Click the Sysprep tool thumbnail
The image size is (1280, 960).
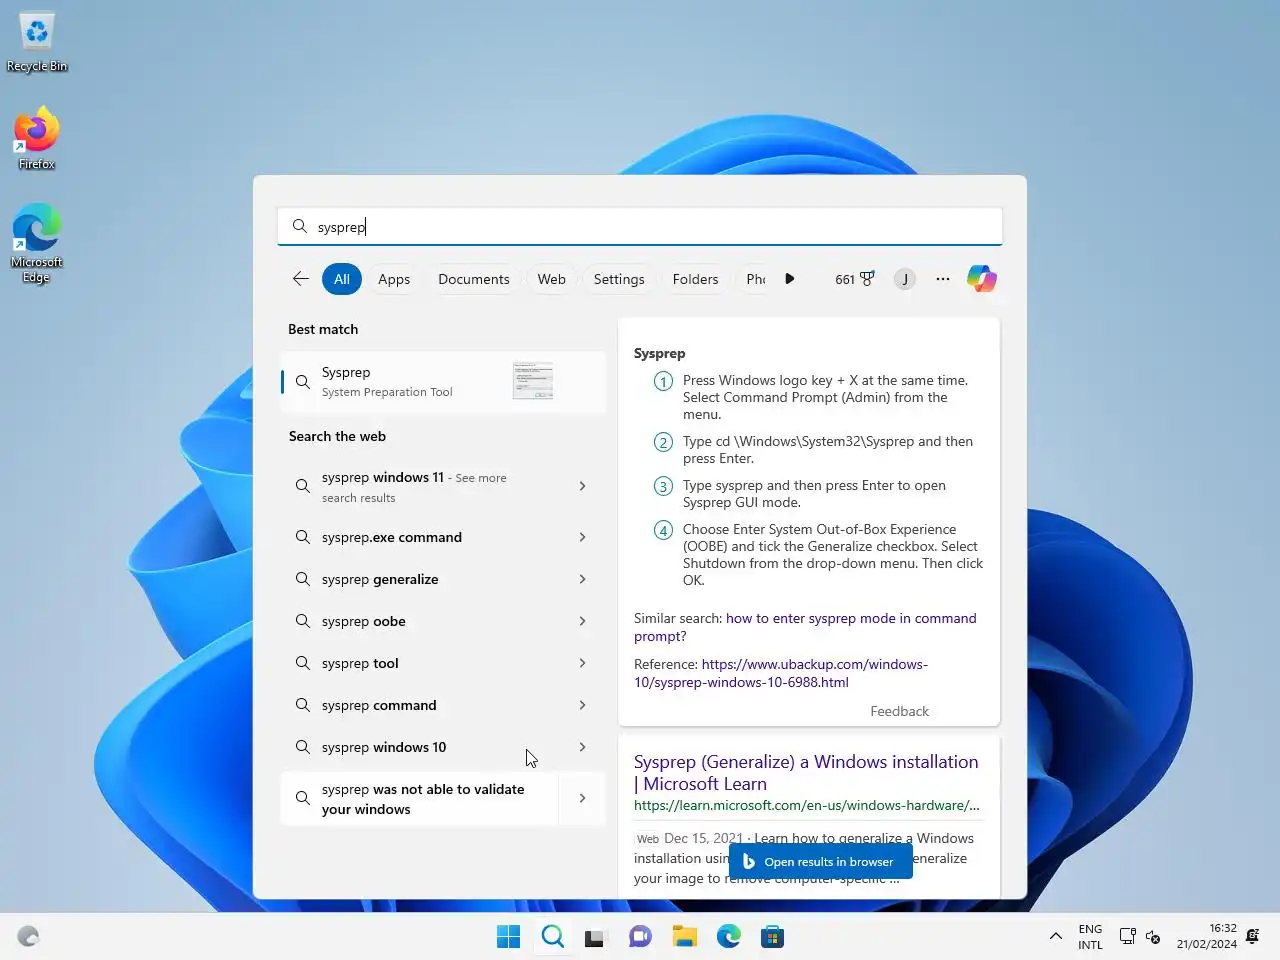click(x=533, y=381)
